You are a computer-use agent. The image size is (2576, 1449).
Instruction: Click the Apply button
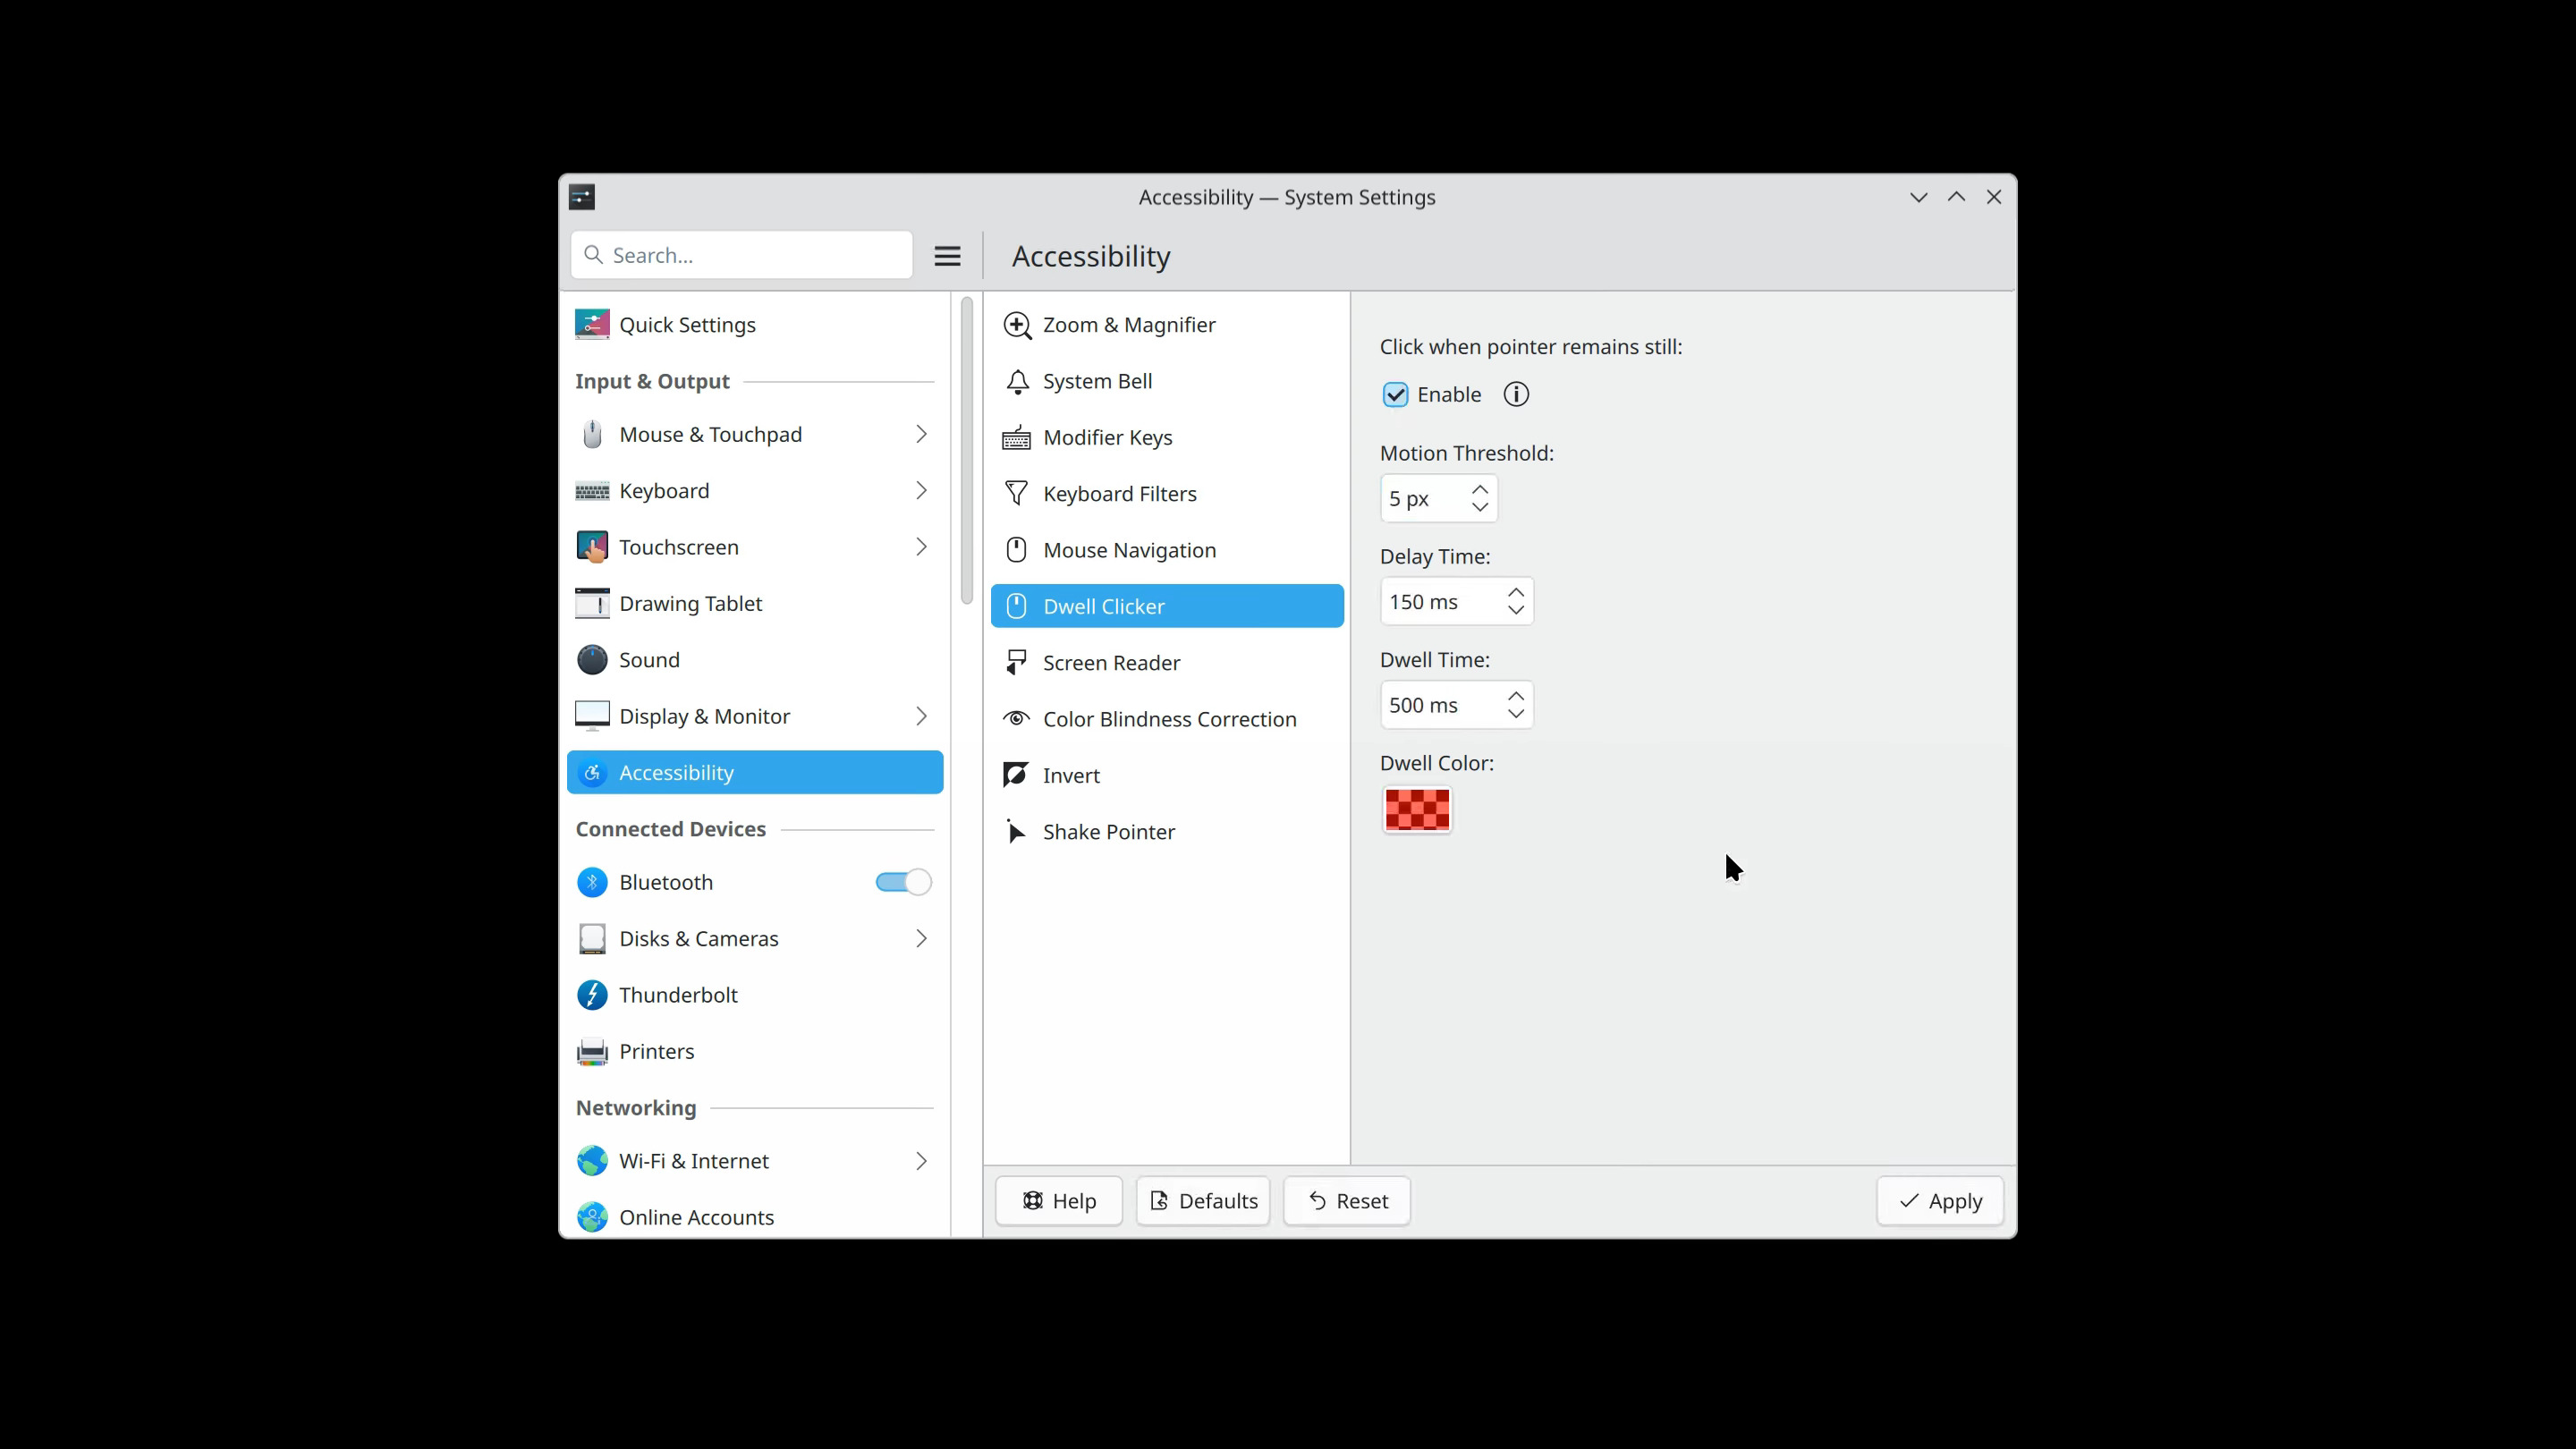pos(1940,1201)
